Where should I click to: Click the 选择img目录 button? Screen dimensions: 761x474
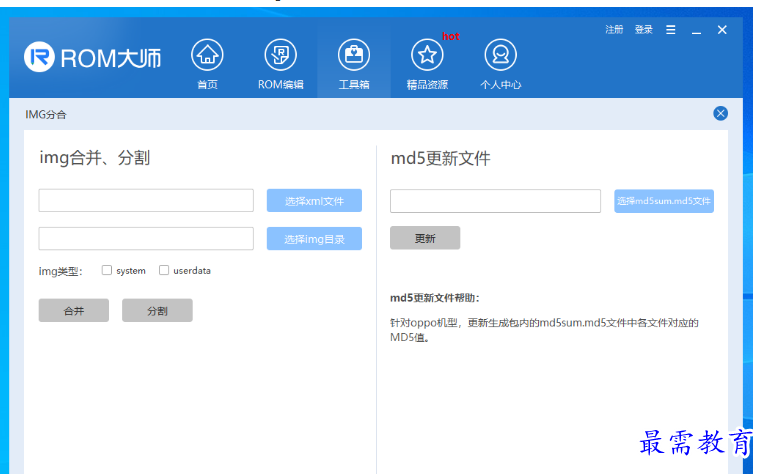pos(314,239)
